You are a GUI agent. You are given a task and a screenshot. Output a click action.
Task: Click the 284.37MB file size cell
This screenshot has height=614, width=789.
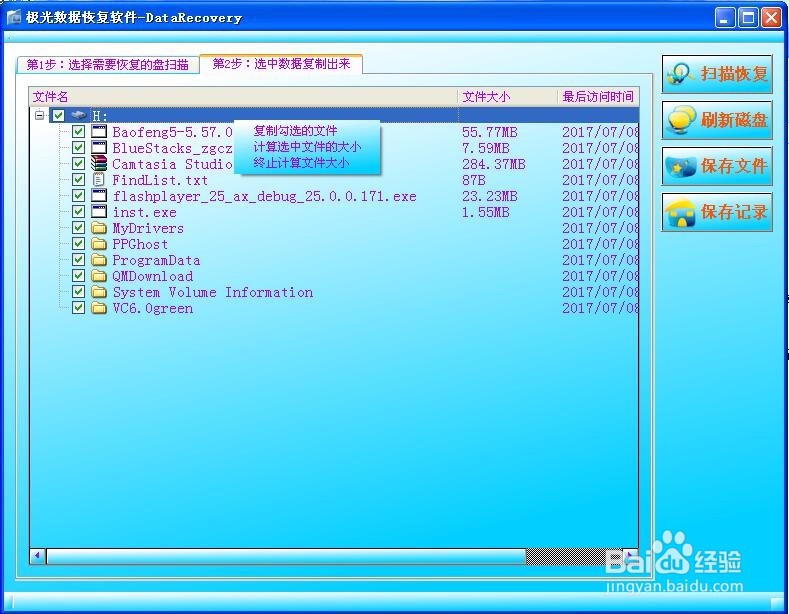point(494,164)
